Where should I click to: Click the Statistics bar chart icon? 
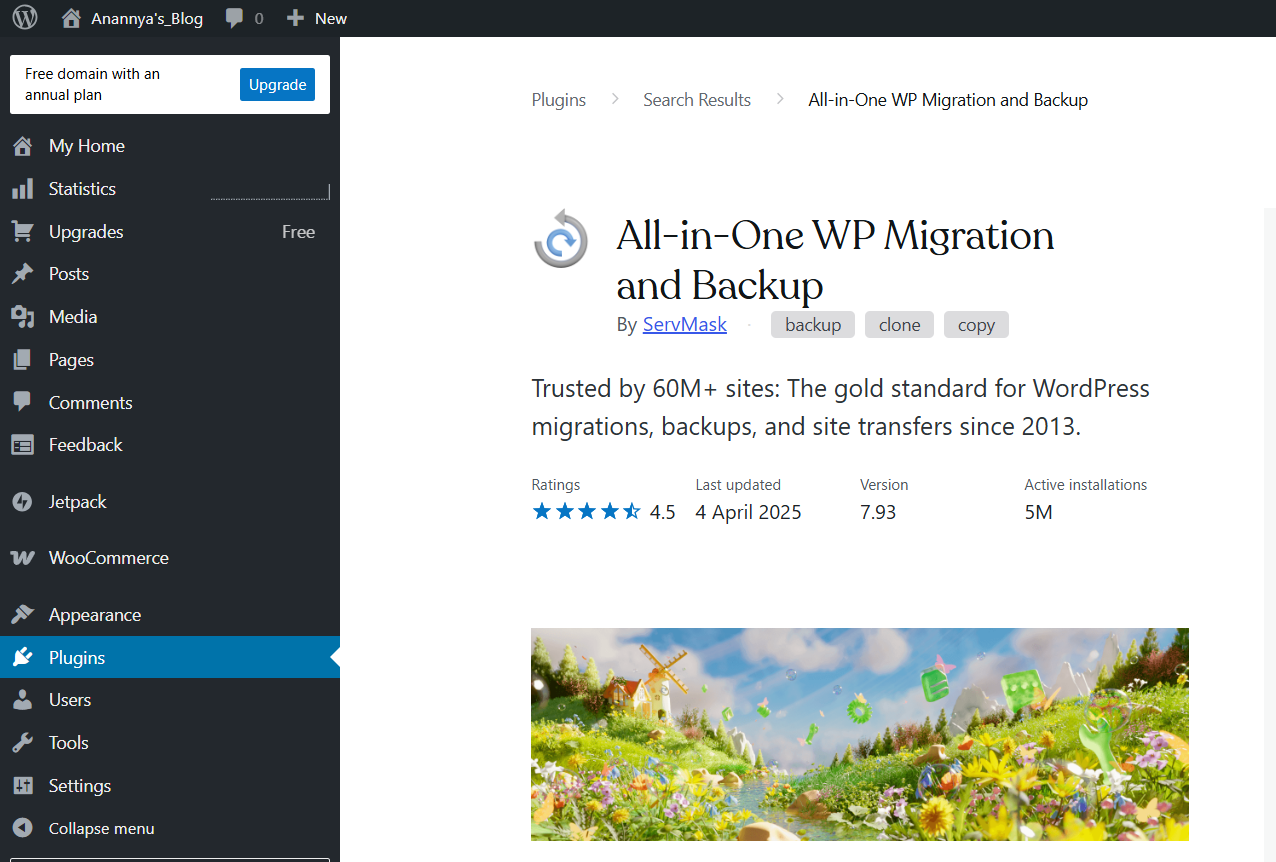click(22, 189)
